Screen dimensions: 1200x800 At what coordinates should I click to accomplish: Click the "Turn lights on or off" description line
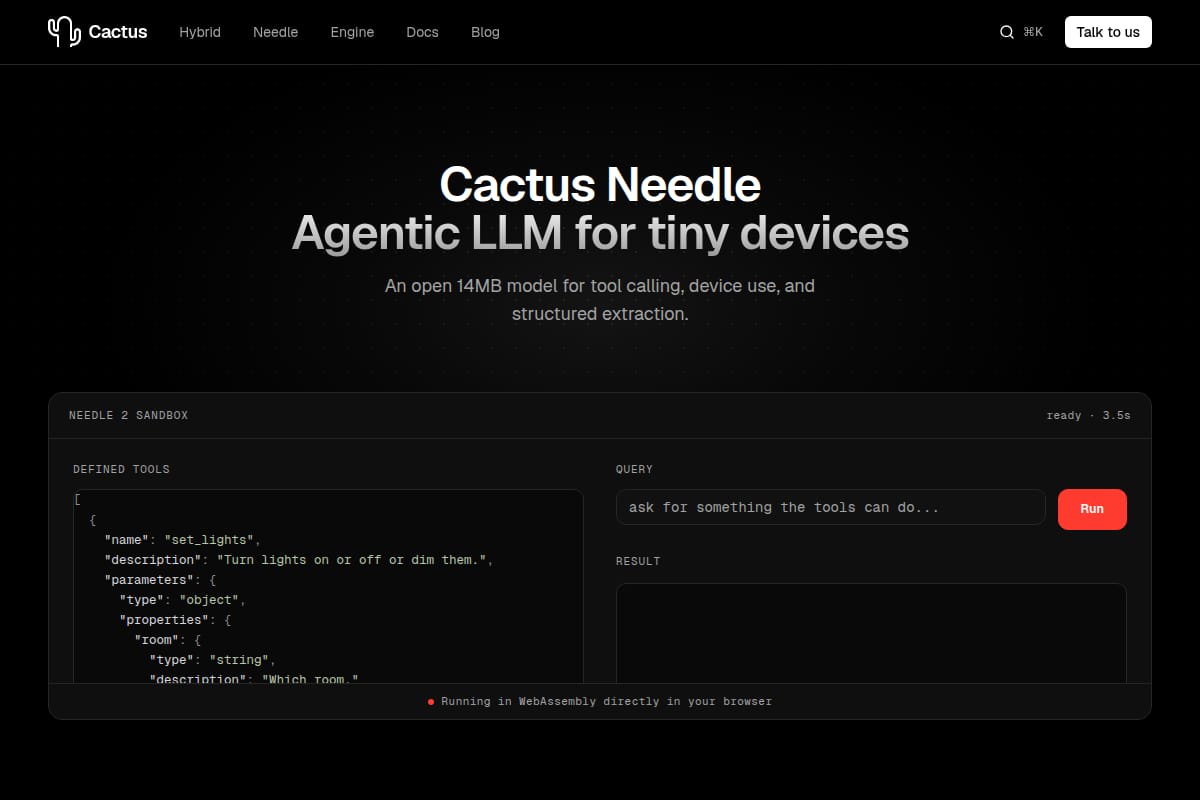click(x=299, y=560)
